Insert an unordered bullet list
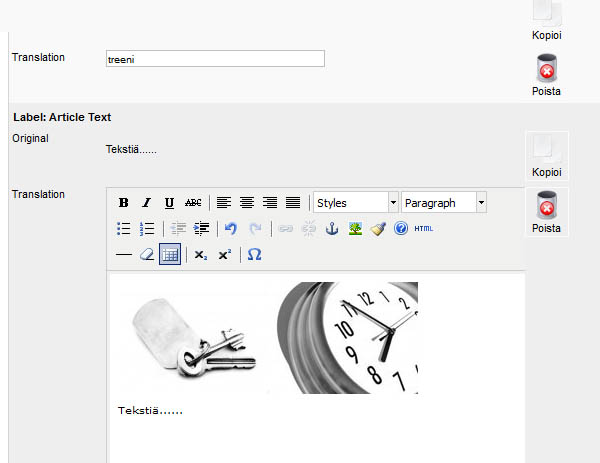 (124, 229)
